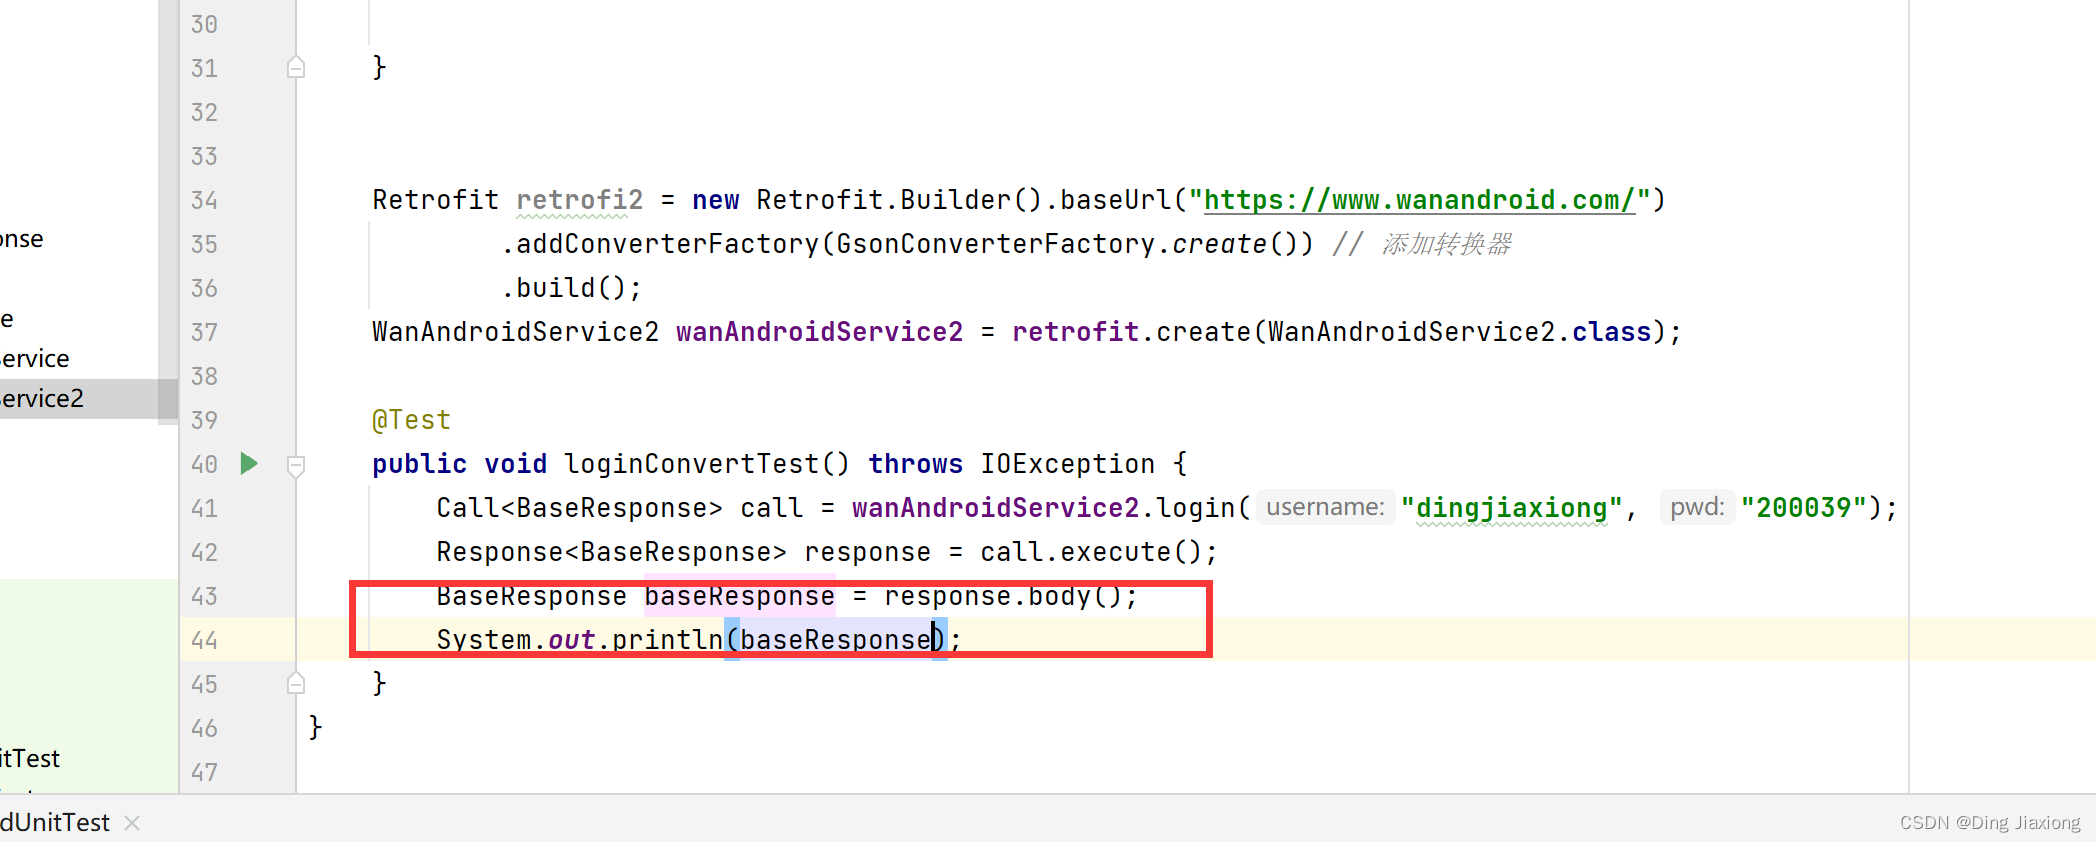Click fold end marker at line 45
Viewport: 2096px width, 842px height.
pos(296,684)
